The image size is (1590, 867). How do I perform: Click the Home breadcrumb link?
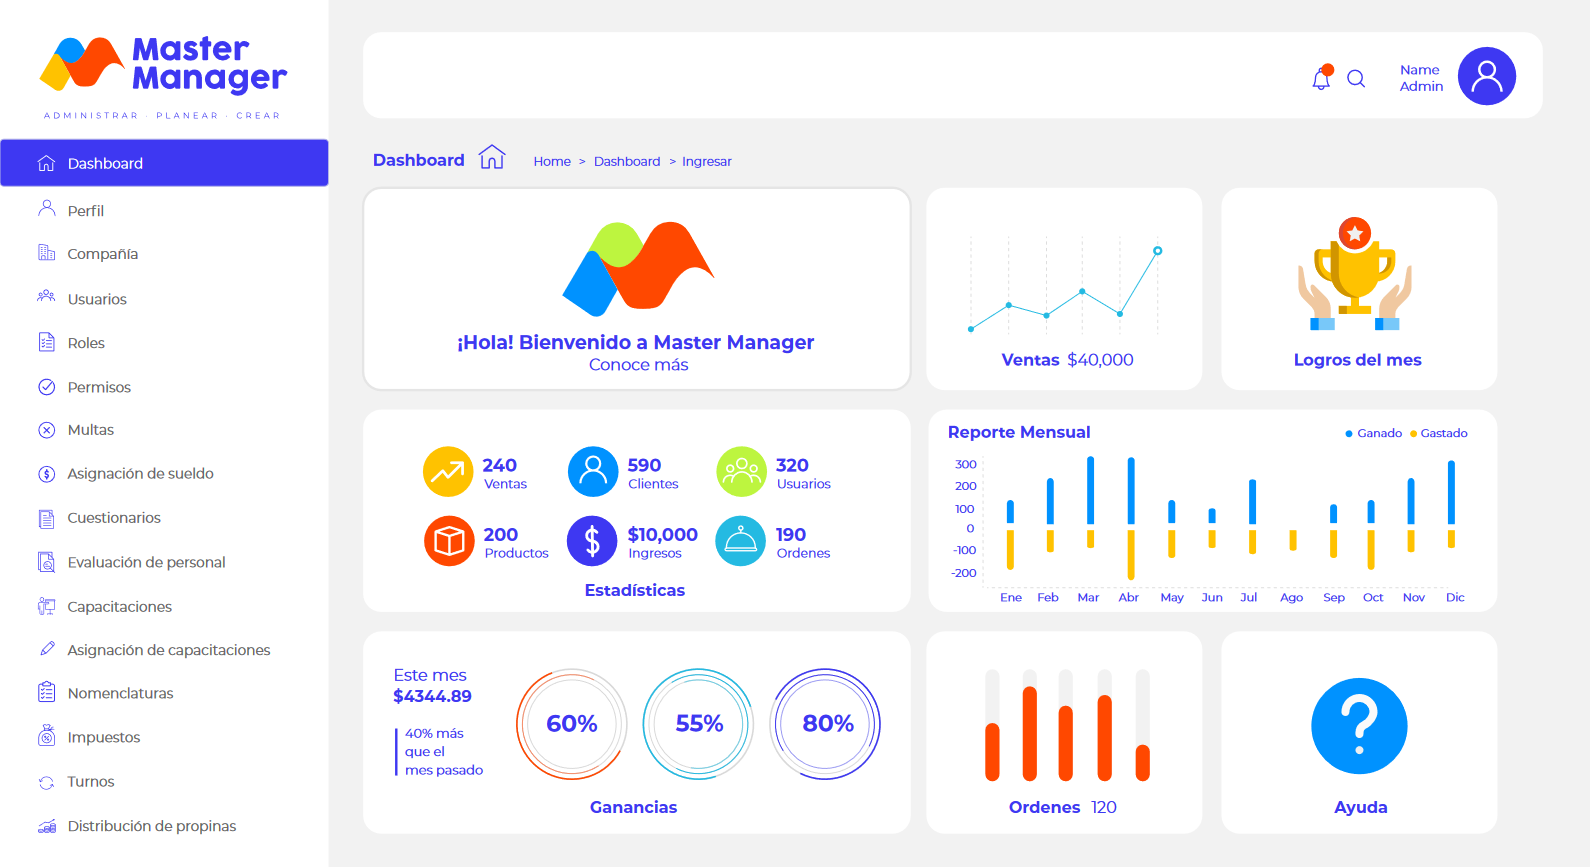tap(552, 162)
